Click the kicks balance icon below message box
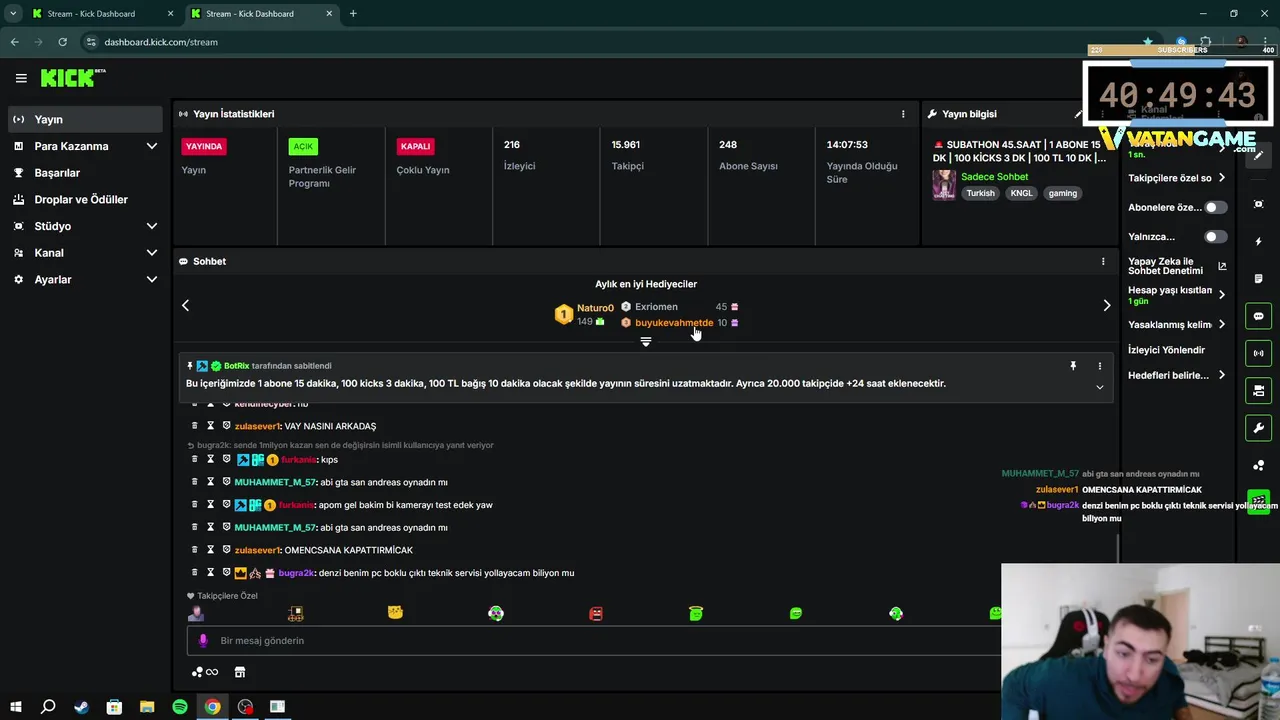This screenshot has height=720, width=1280. click(204, 672)
